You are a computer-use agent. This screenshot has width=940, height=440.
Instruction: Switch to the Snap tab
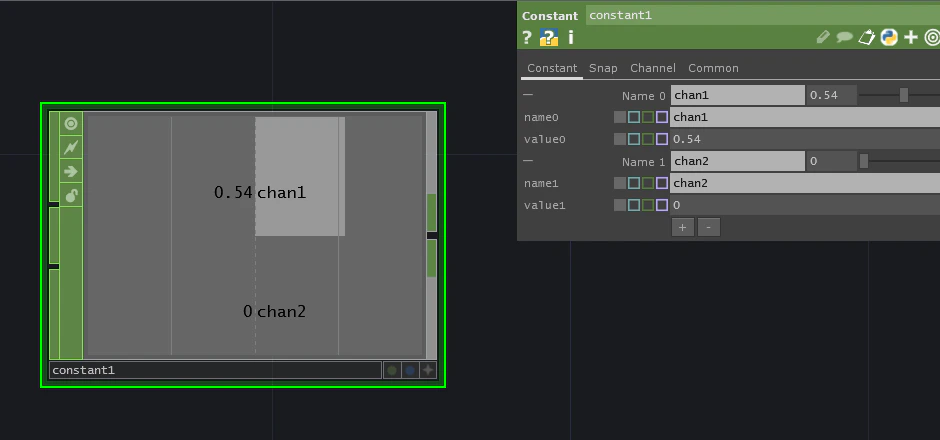(x=603, y=68)
